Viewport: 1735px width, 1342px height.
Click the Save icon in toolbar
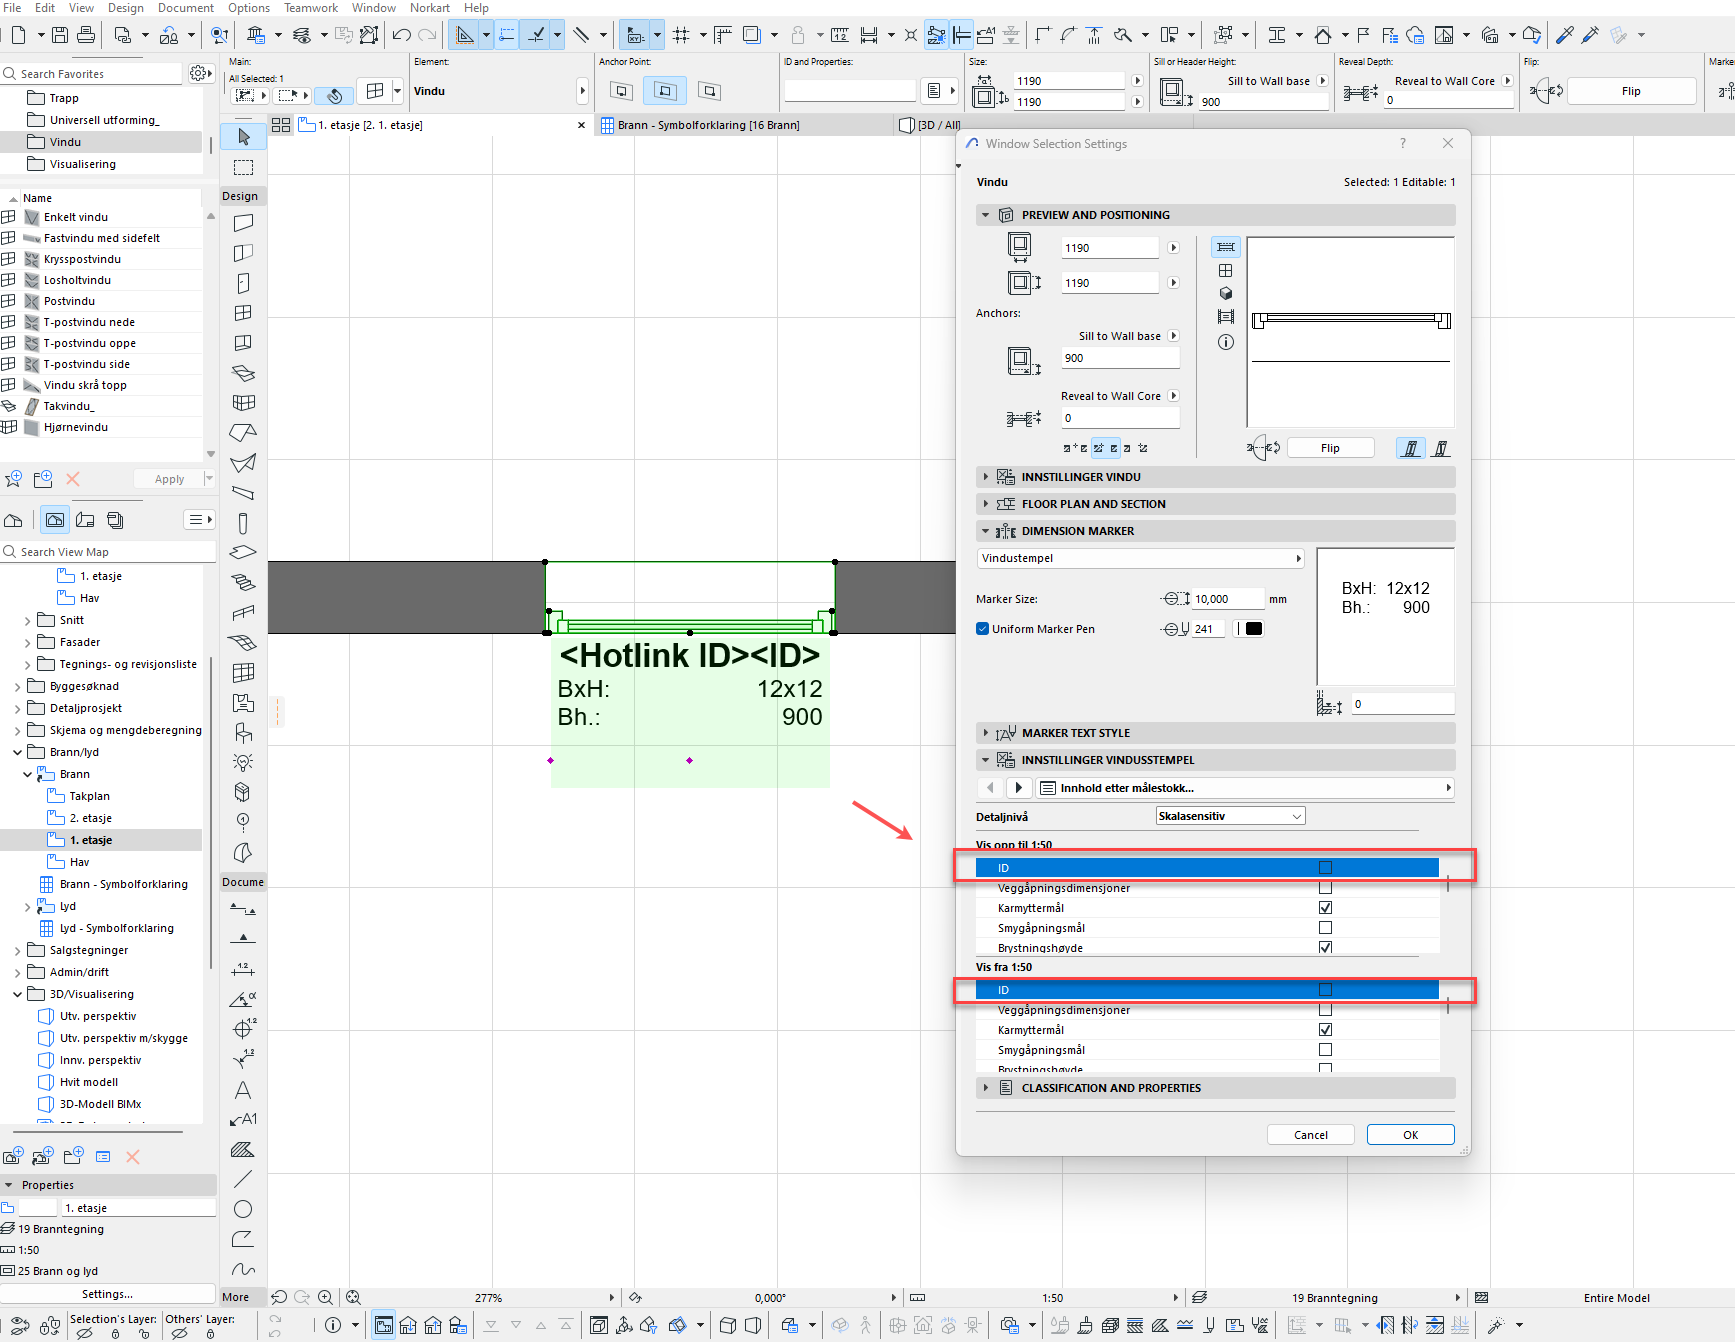coord(60,35)
